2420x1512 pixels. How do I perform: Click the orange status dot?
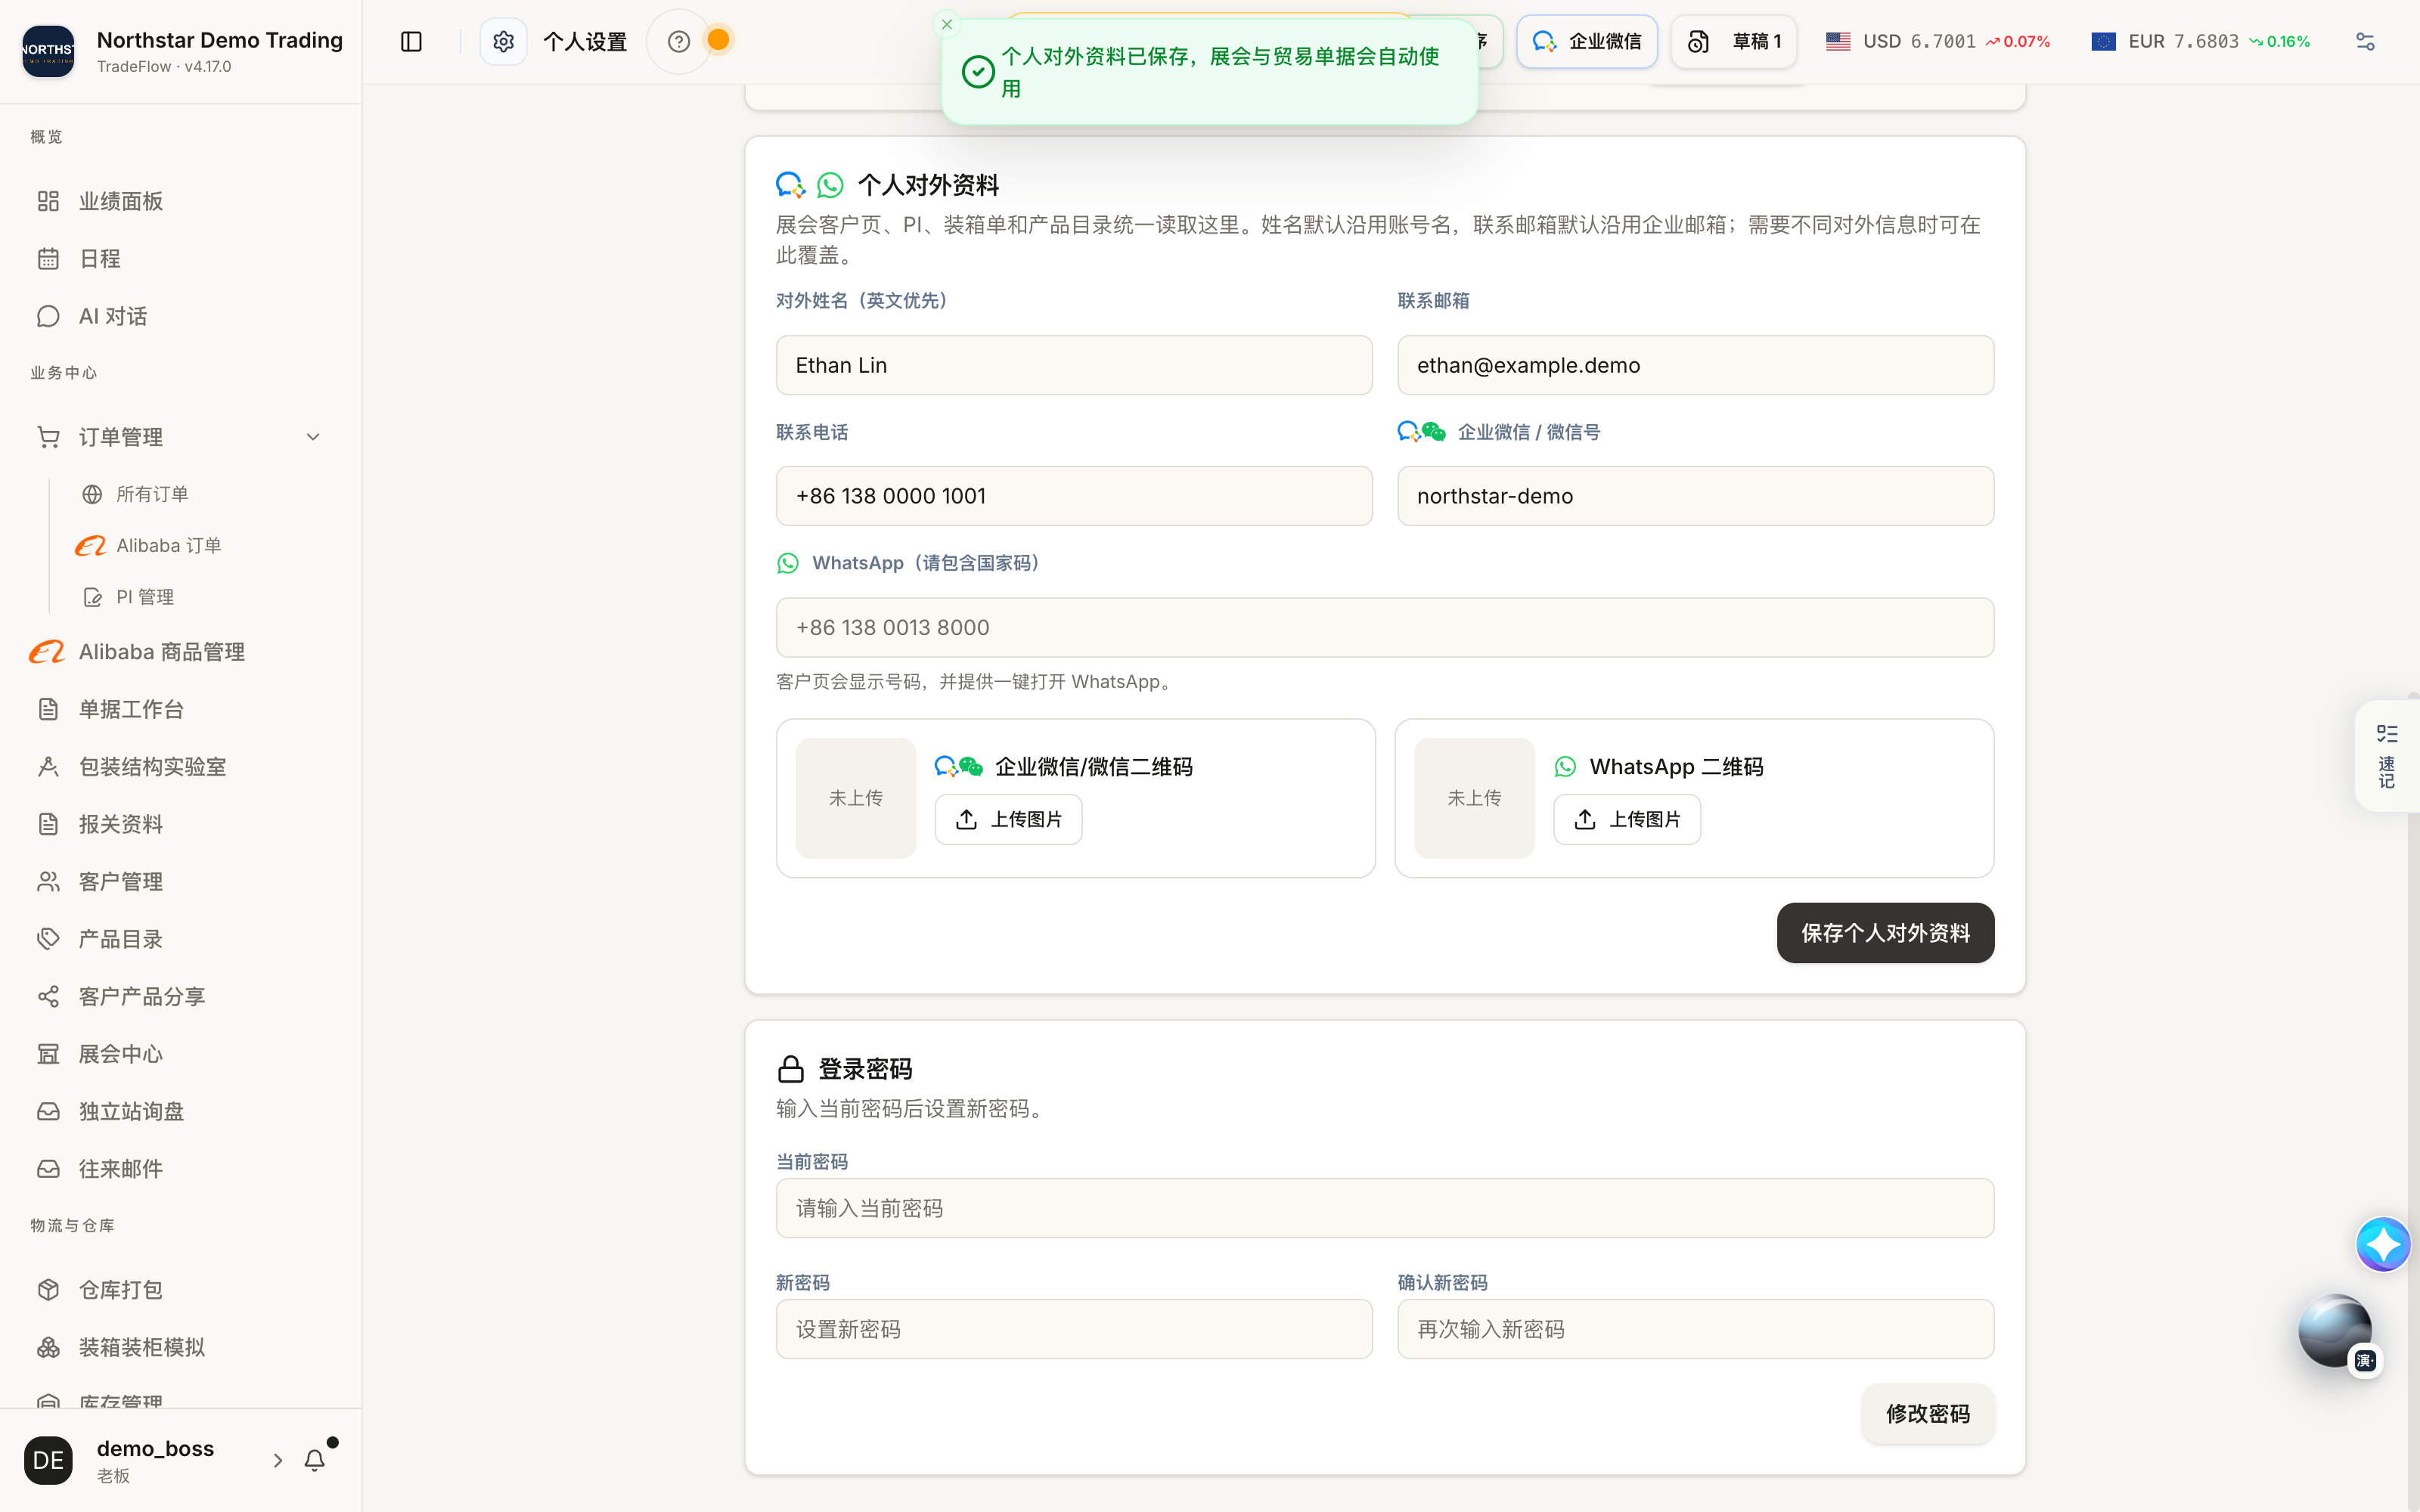718,40
